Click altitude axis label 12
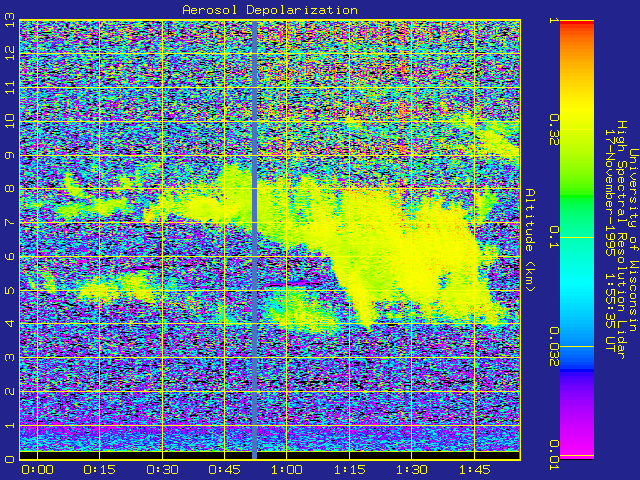This screenshot has height=480, width=640. pyautogui.click(x=10, y=53)
